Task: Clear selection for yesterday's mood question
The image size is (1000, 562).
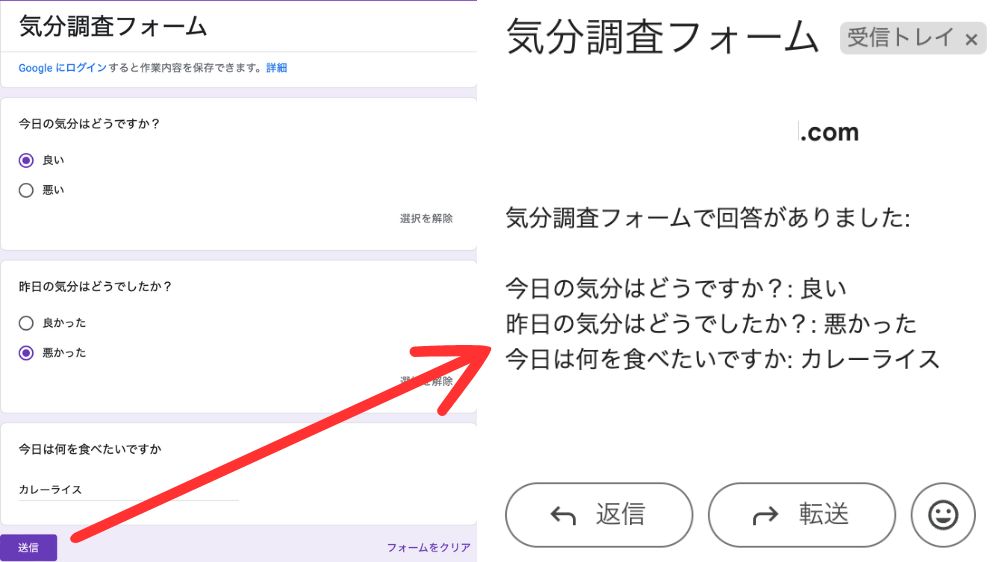Action: pyautogui.click(x=426, y=381)
